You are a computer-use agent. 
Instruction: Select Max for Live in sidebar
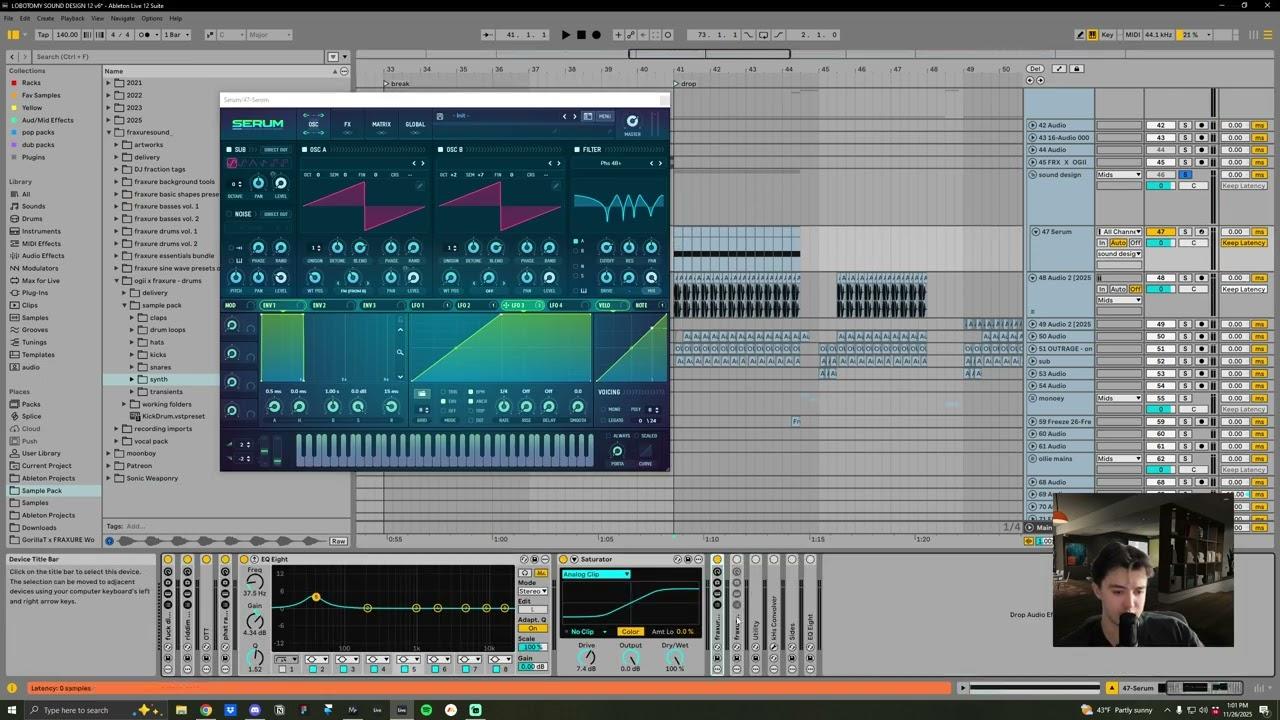click(x=41, y=281)
